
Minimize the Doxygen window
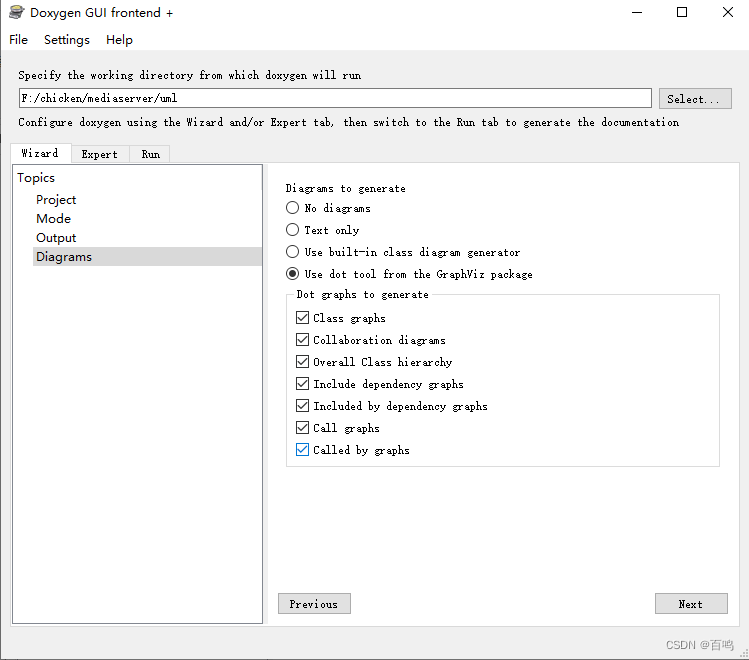pos(637,12)
